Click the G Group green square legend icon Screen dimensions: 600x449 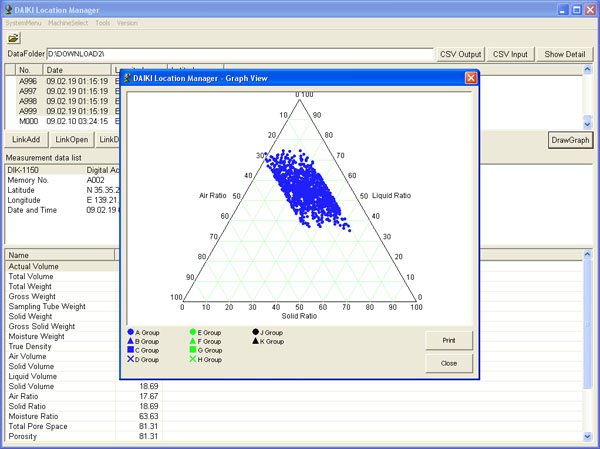193,350
